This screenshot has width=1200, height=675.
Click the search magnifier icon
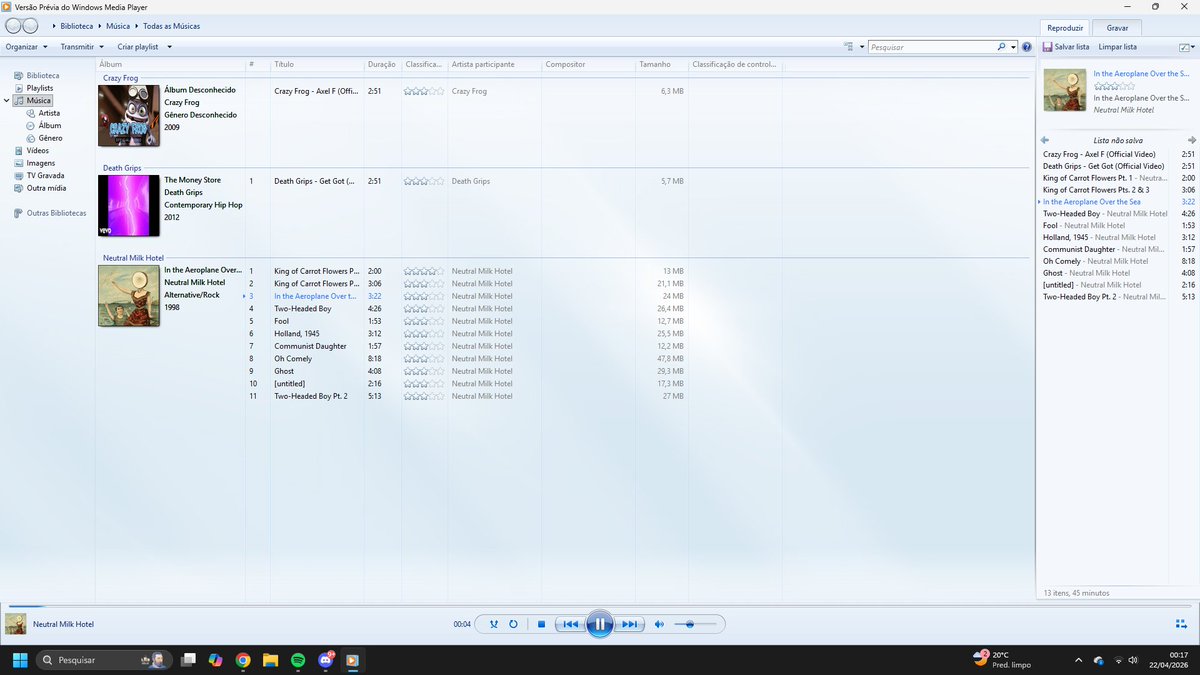click(x=1002, y=47)
